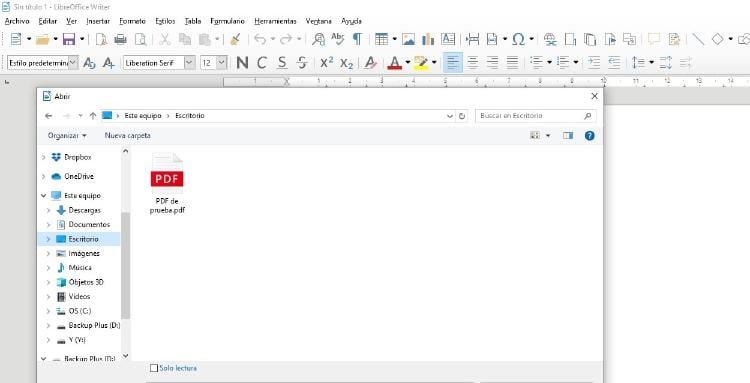Click the Print icon in toolbar
Screen dimensions: 750x383
[x=121, y=39]
